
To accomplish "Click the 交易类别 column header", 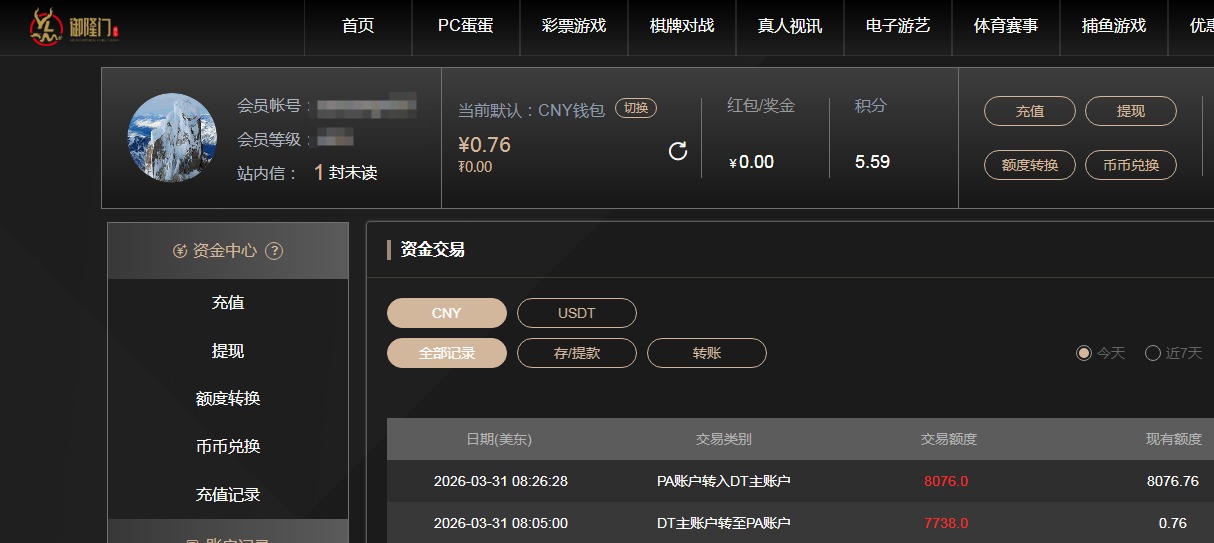I will click(x=724, y=439).
